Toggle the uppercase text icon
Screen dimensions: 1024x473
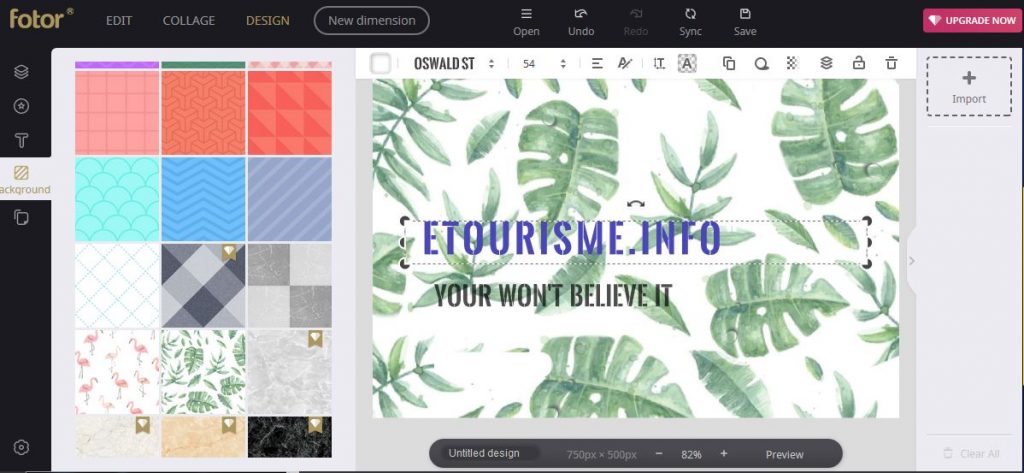click(687, 63)
